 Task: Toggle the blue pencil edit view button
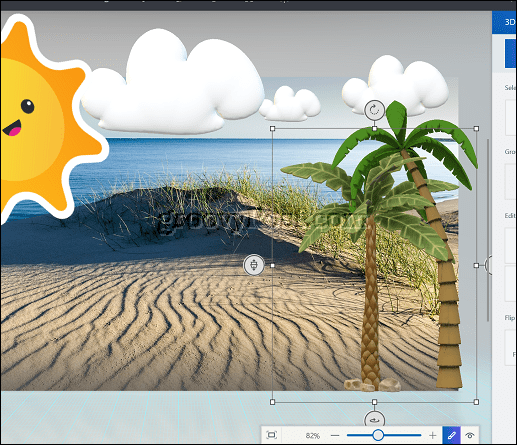[451, 435]
